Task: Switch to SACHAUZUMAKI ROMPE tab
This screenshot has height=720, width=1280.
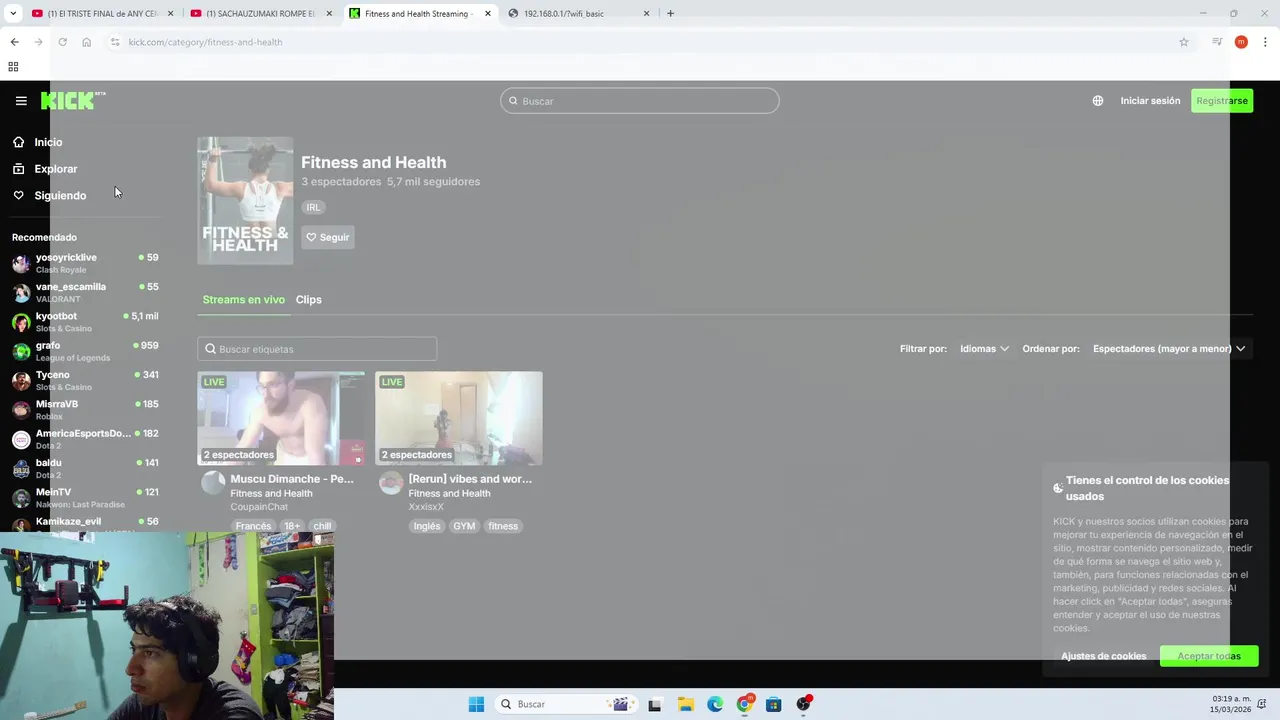Action: [261, 14]
